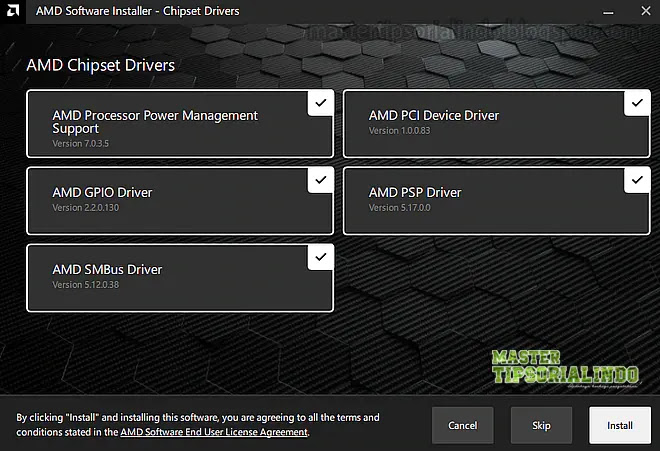Select the 'Version 5.12.0.38' text

[85, 285]
